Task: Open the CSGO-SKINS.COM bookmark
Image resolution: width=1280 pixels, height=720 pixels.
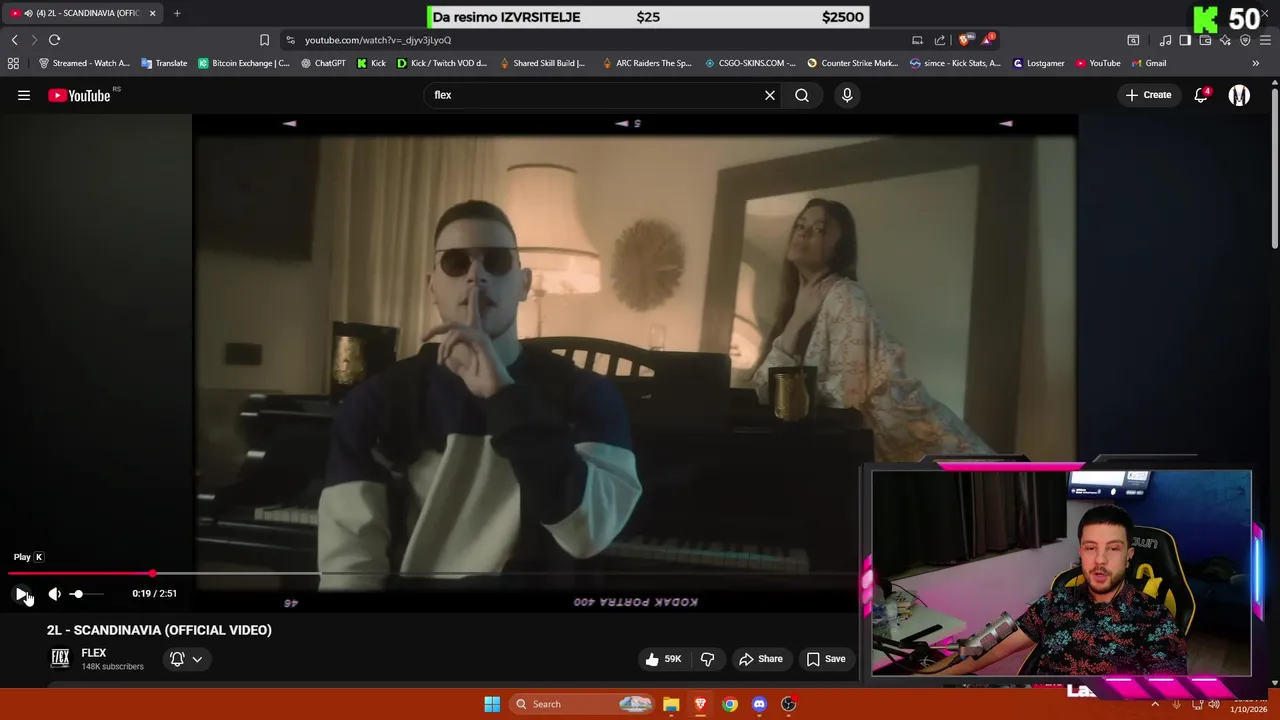Action: click(x=750, y=63)
